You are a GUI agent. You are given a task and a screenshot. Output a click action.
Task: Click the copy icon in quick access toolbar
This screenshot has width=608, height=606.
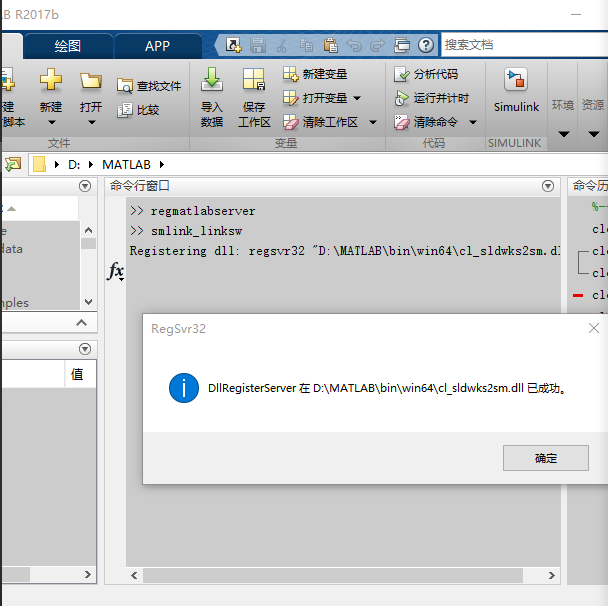tap(306, 45)
